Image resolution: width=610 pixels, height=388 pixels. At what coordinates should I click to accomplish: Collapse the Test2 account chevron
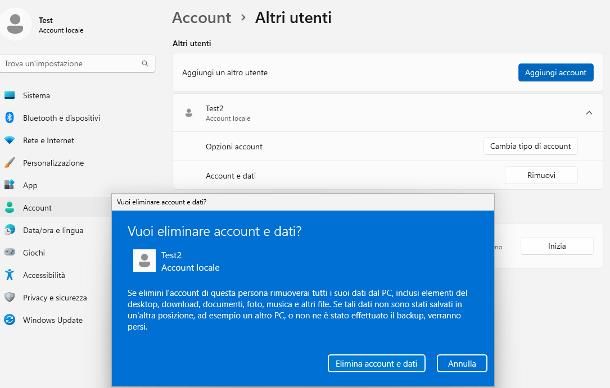tap(589, 113)
